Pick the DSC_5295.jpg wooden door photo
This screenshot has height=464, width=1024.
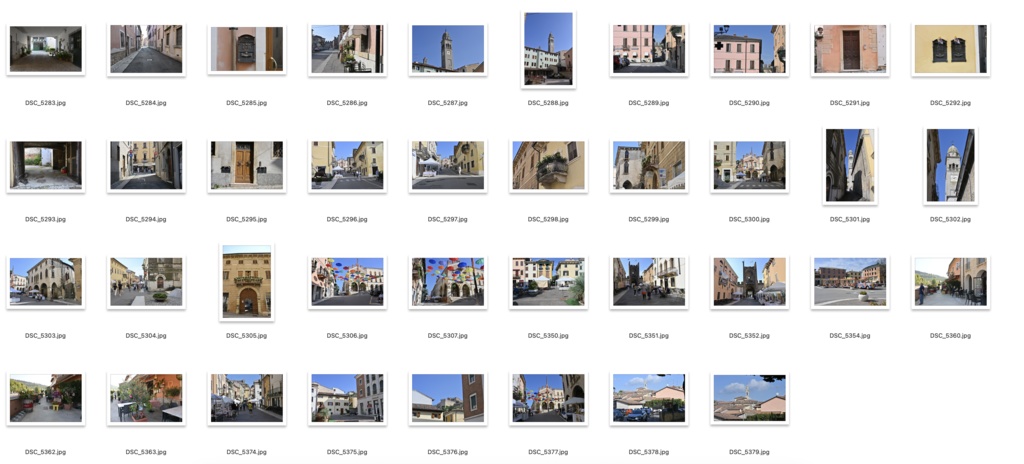coord(247,165)
